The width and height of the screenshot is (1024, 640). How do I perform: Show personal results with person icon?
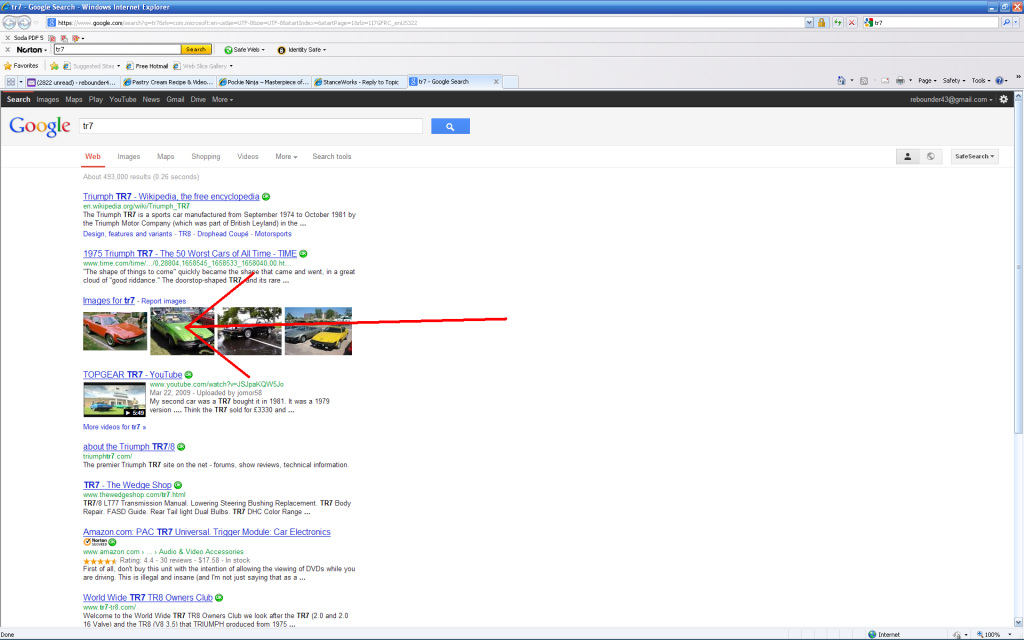907,157
